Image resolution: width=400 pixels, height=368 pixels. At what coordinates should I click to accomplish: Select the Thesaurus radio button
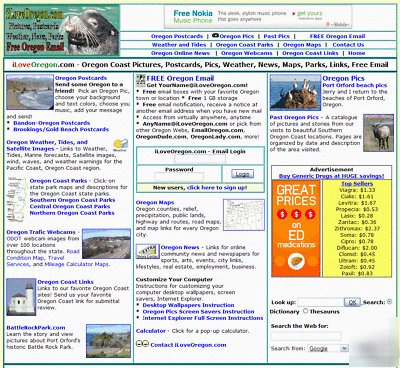pyautogui.click(x=306, y=311)
